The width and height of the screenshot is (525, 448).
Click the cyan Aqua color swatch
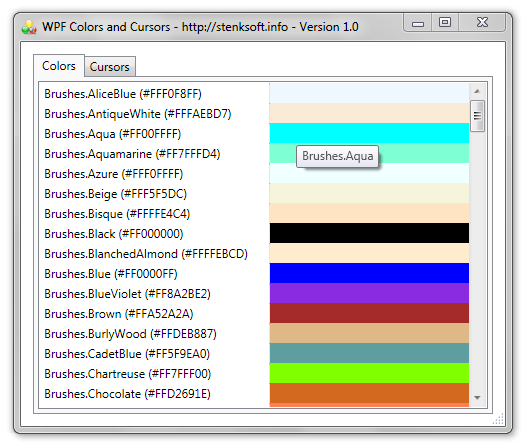[x=369, y=133]
